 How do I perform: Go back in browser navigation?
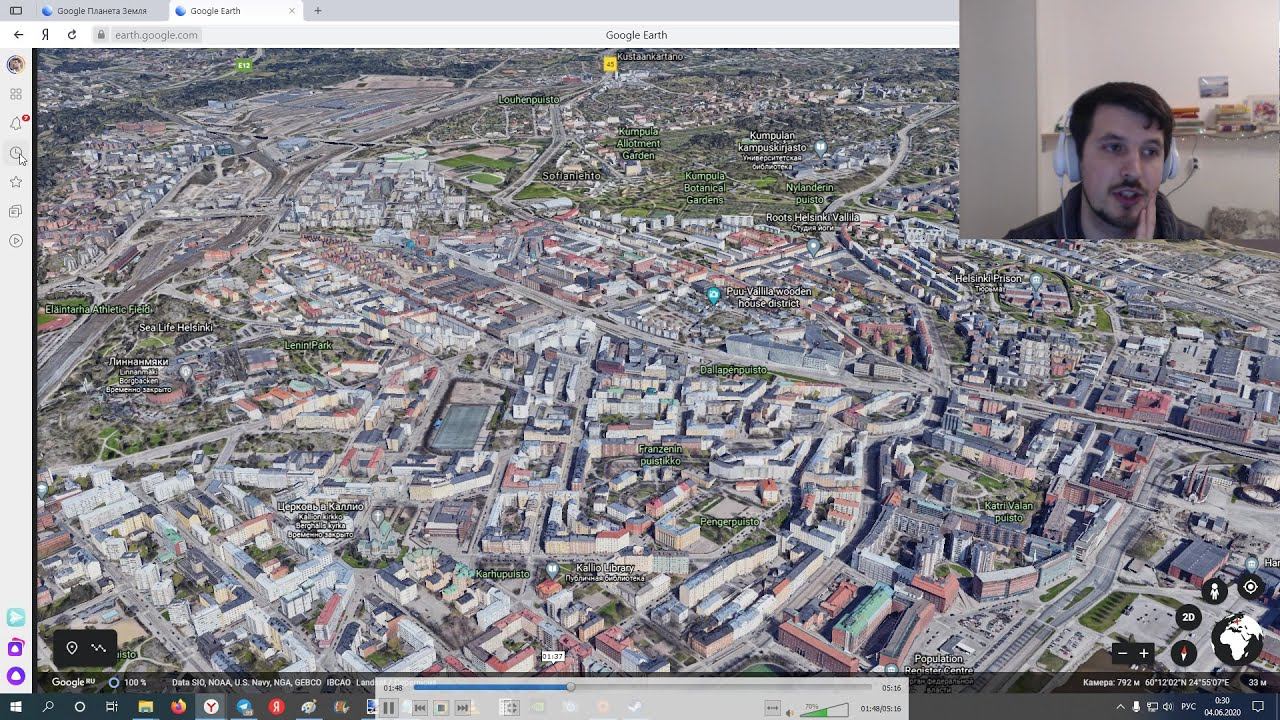[x=18, y=34]
